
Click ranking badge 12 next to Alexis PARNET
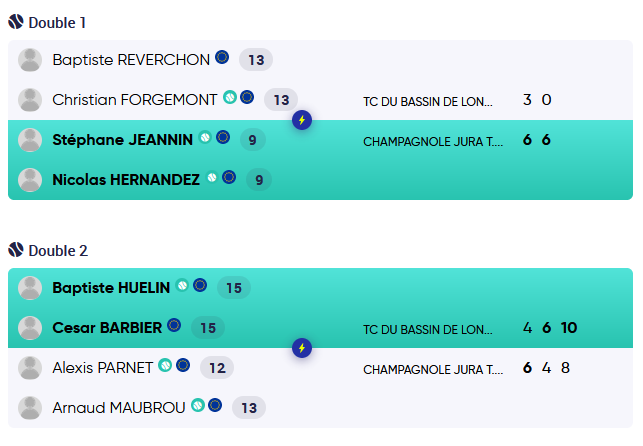[217, 368]
